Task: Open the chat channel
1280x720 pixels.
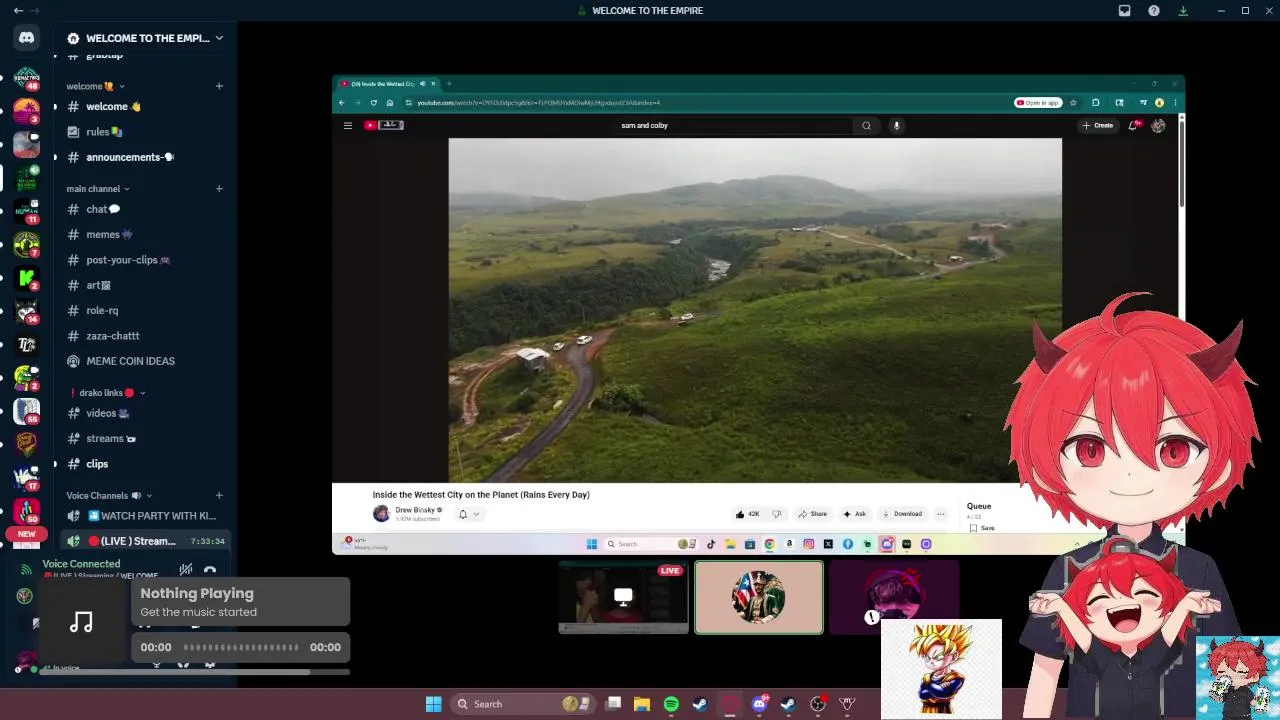Action: 144,209
